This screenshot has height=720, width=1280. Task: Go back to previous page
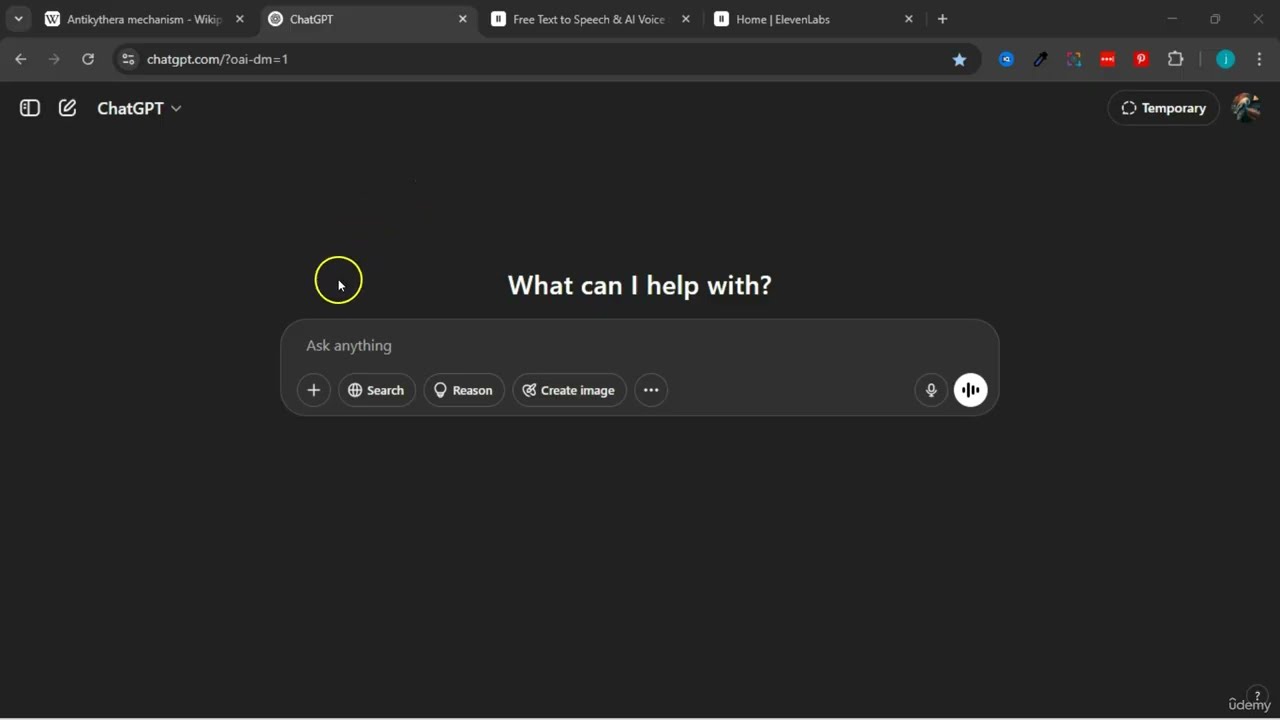(x=21, y=59)
